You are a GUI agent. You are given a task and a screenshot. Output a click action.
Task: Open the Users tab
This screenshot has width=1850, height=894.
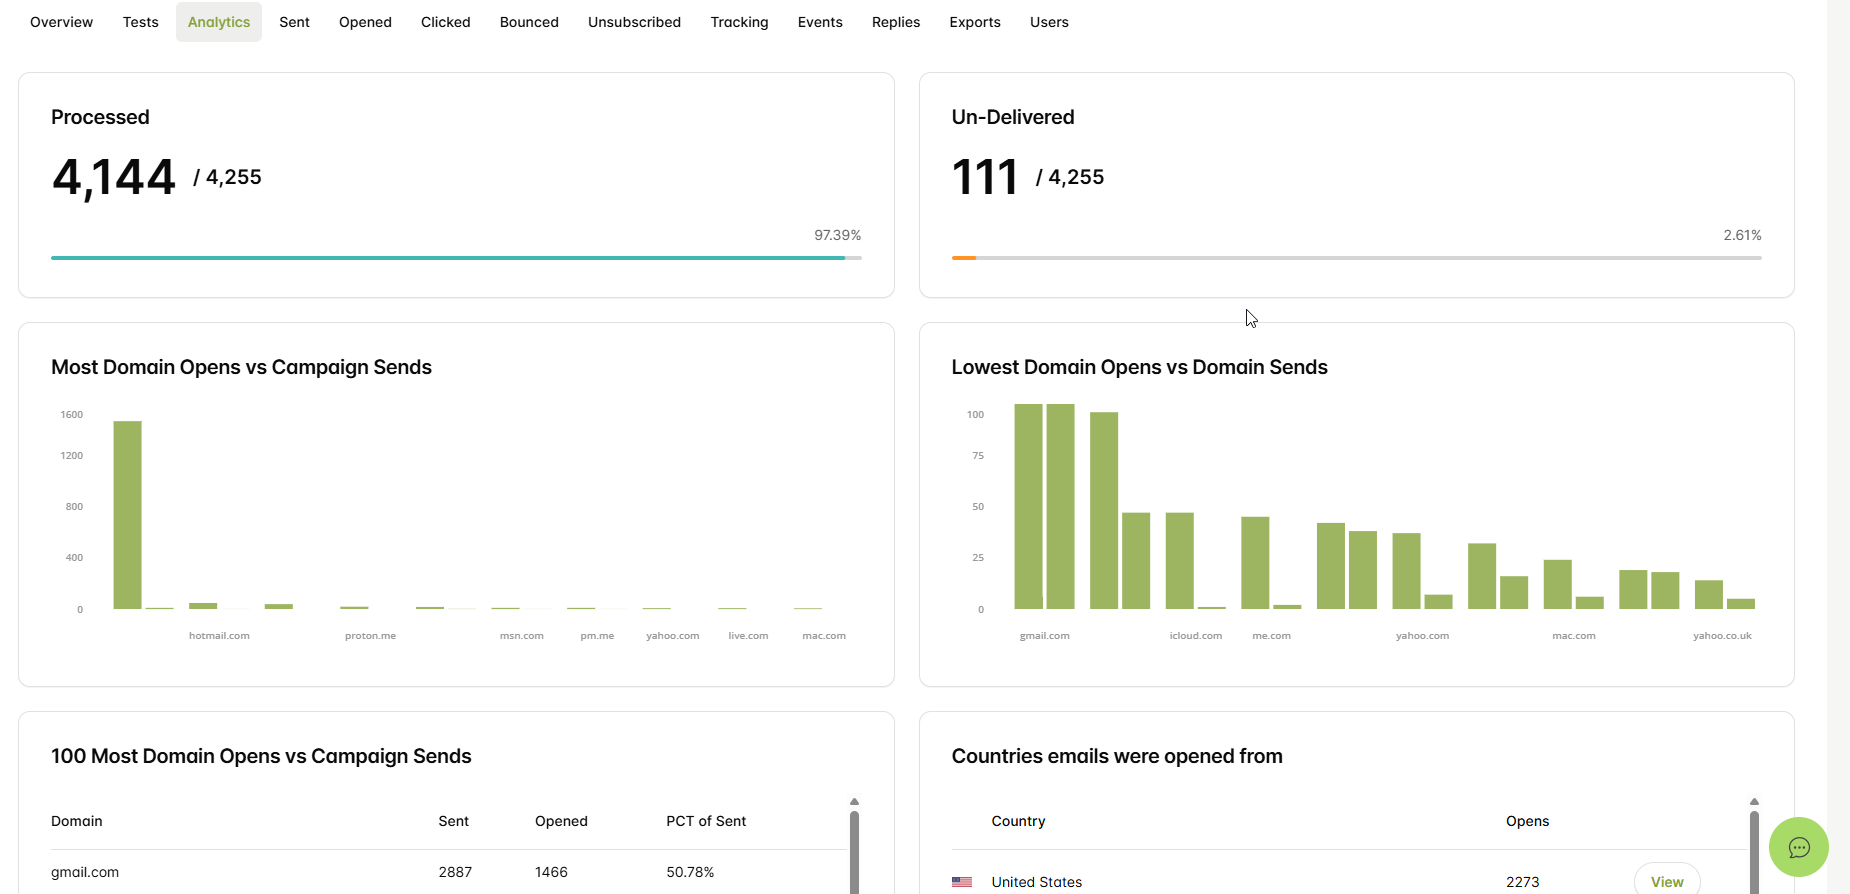(1049, 22)
